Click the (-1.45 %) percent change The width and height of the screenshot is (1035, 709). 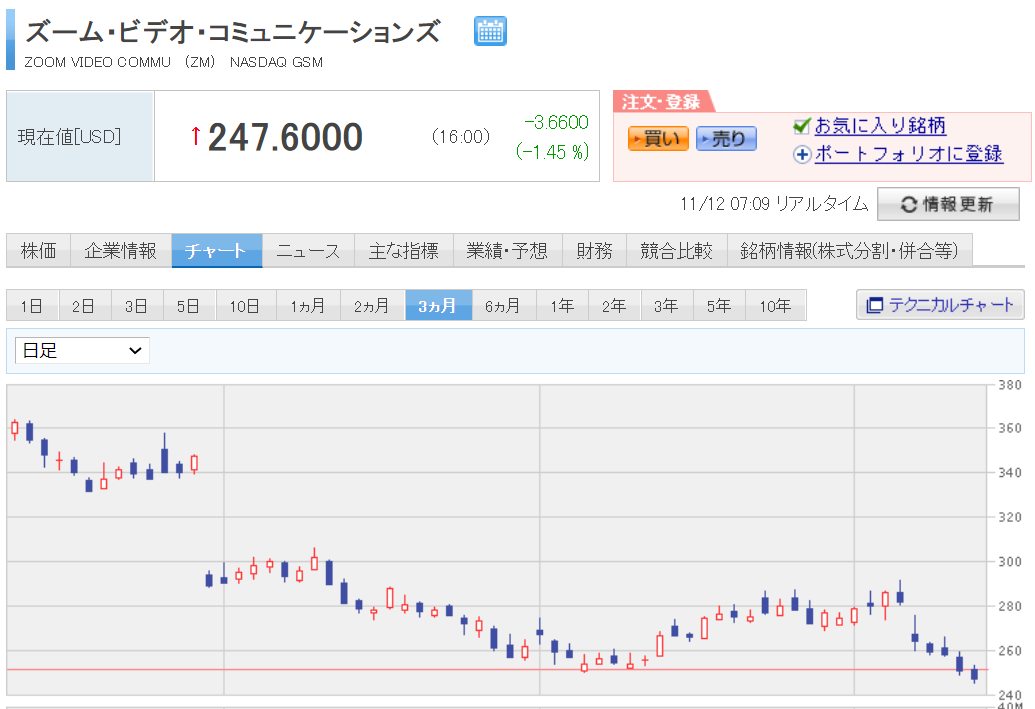coord(552,152)
